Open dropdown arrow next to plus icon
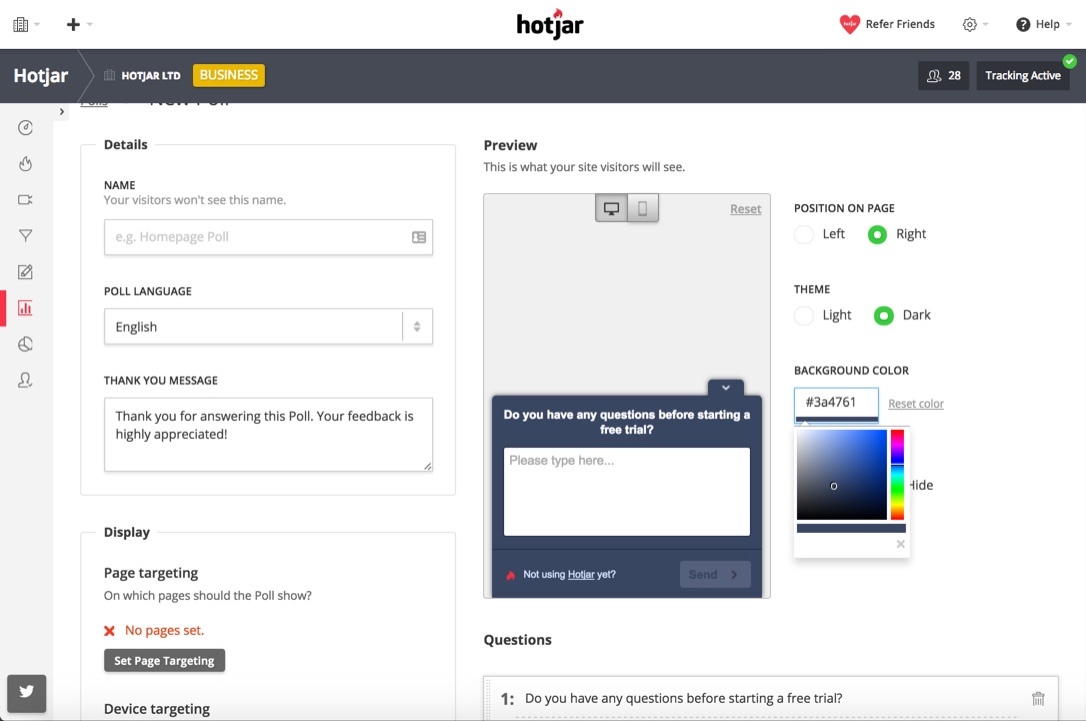This screenshot has height=721, width=1086. click(90, 24)
